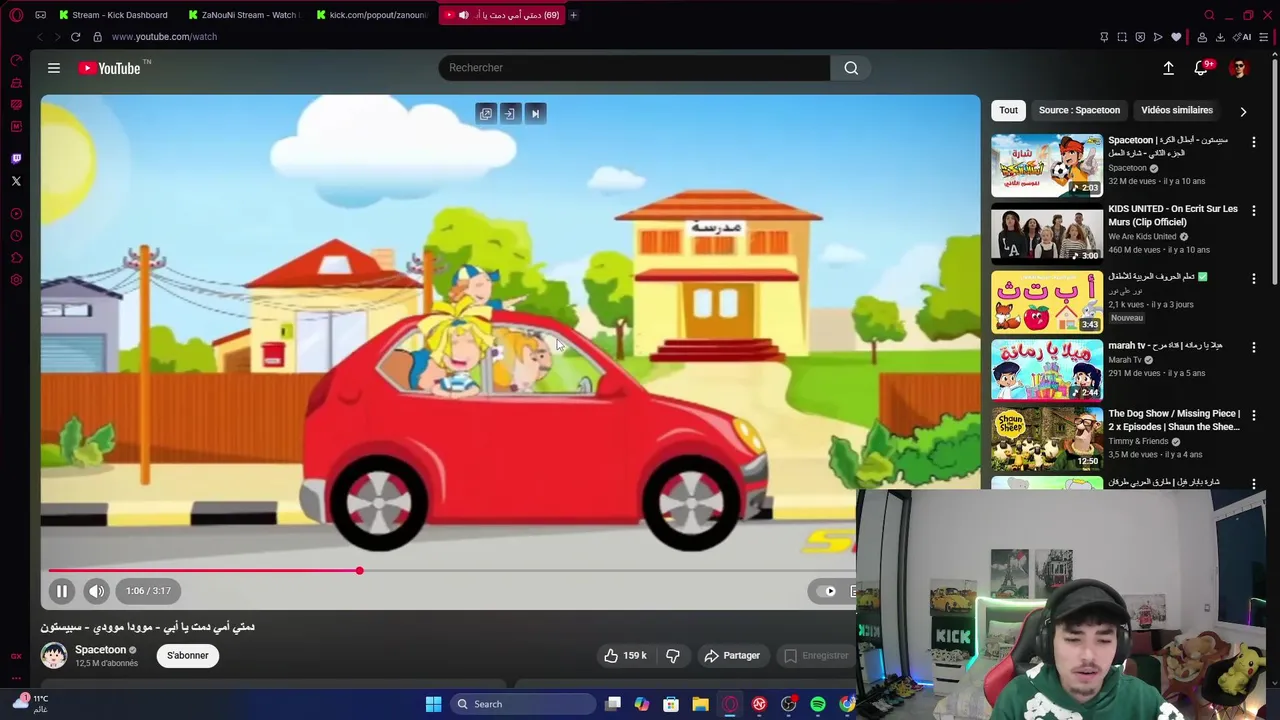The width and height of the screenshot is (1280, 720).
Task: Like the video (159 k)
Action: (x=625, y=656)
